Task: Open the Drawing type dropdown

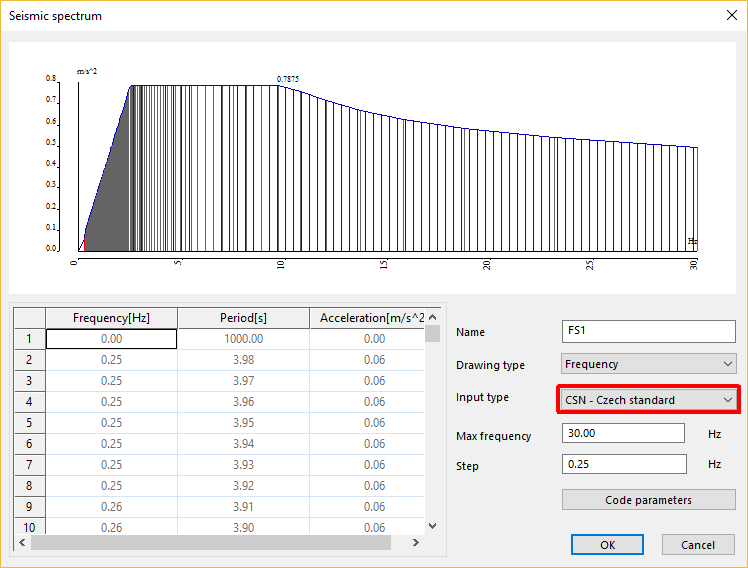Action: tap(649, 364)
